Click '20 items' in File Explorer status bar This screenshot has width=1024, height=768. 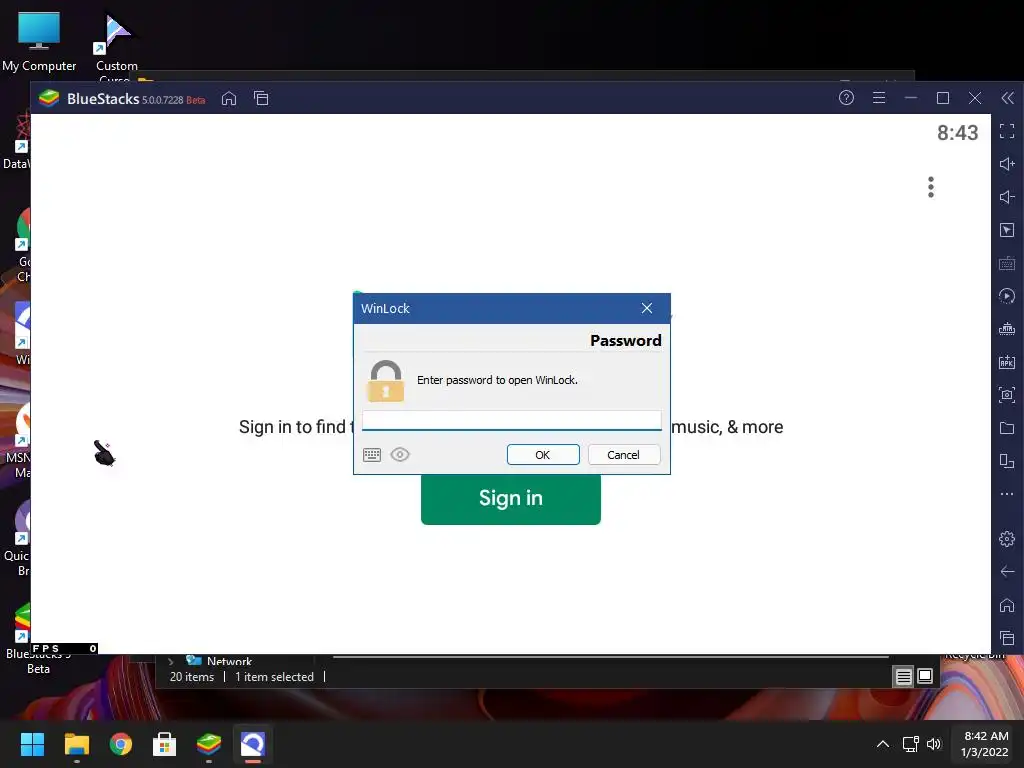click(x=192, y=677)
